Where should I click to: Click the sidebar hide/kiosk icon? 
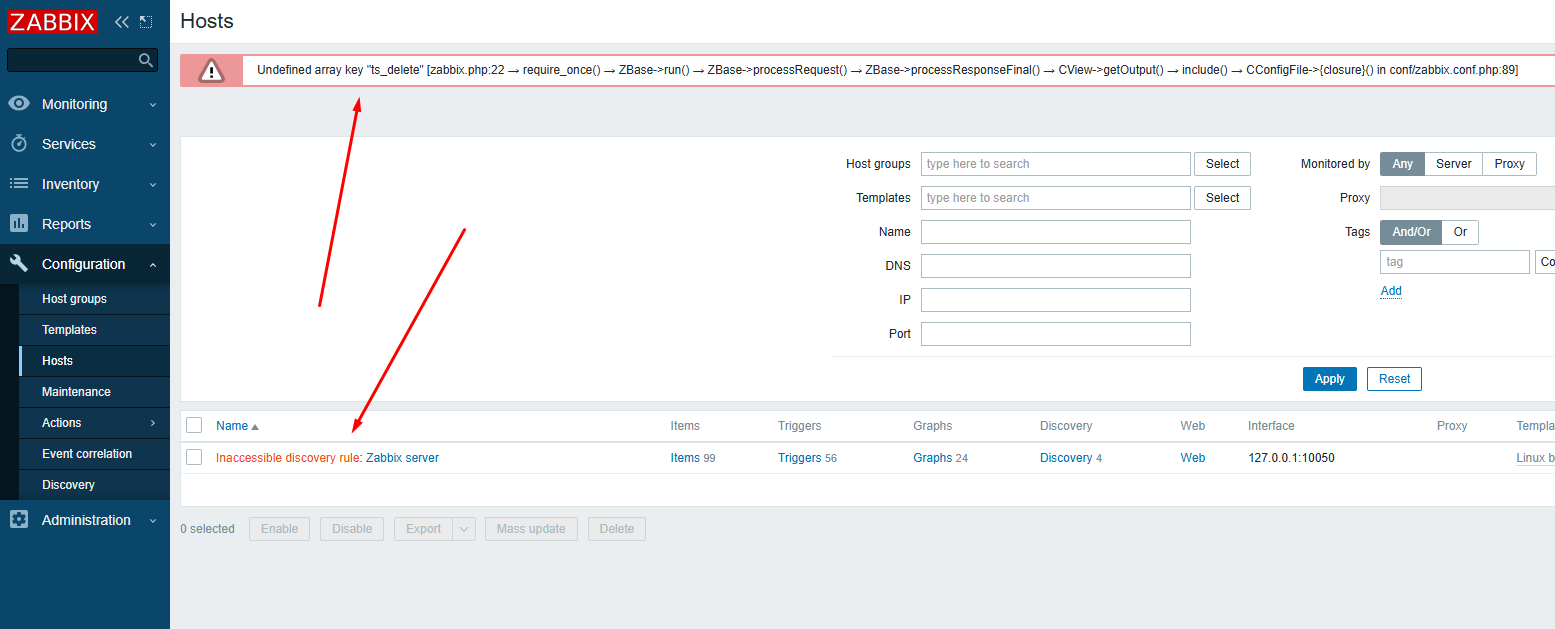click(146, 22)
